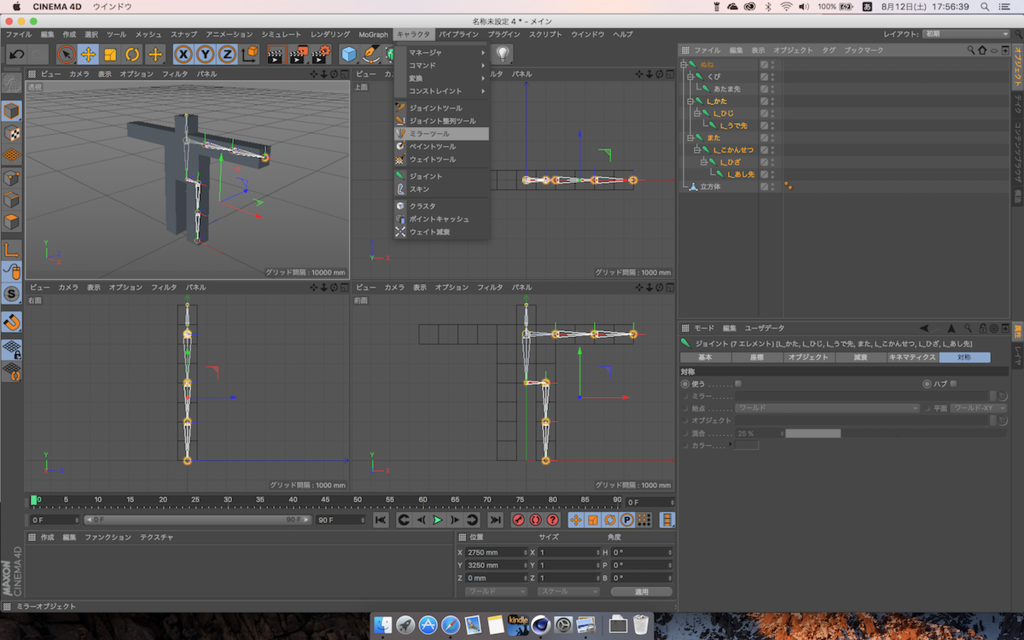Click the magnet Snap icon in left palette
Screen dimensions: 1024x640
tap(12, 322)
